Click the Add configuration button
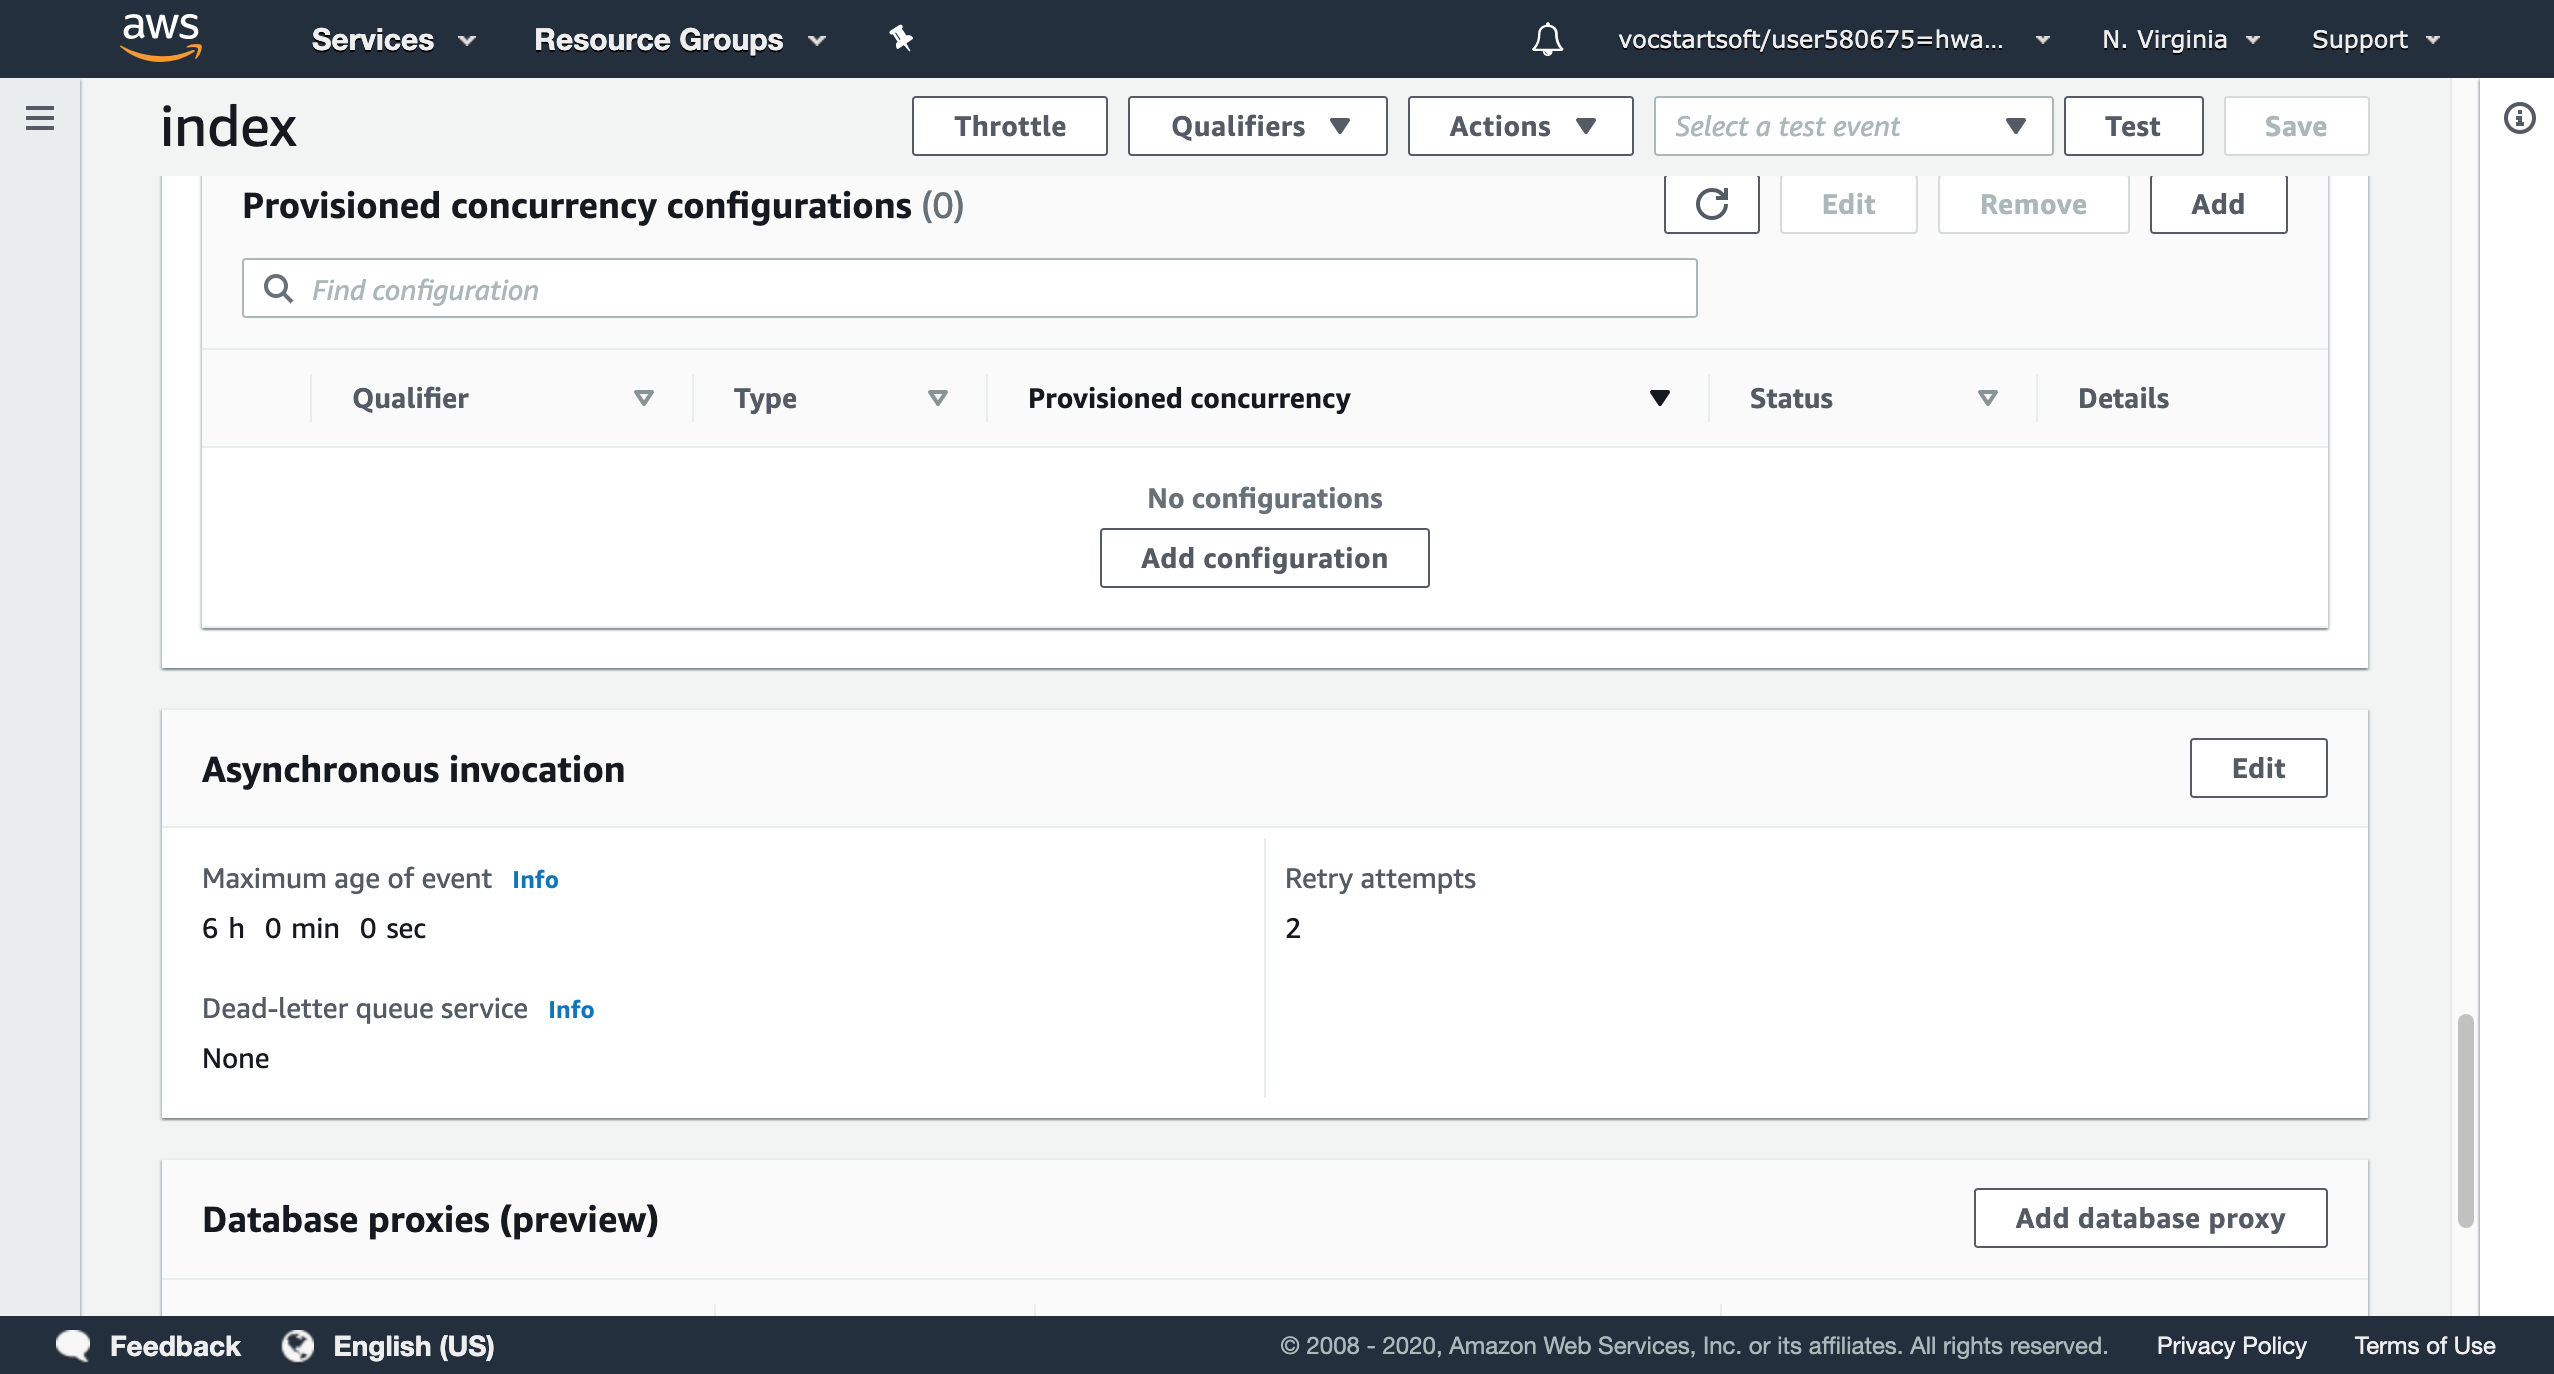2554x1374 pixels. tap(1264, 558)
